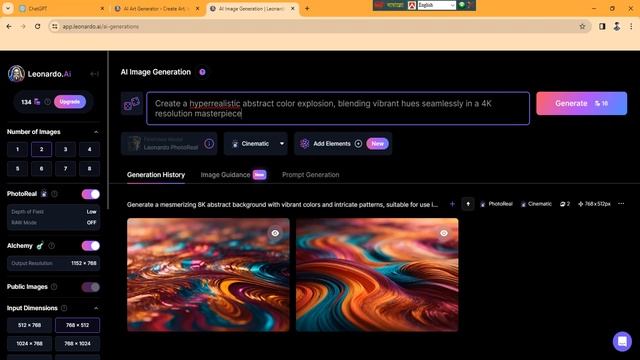Open the Leonardo PhotoReal model info icon
The image size is (640, 360).
tap(209, 144)
